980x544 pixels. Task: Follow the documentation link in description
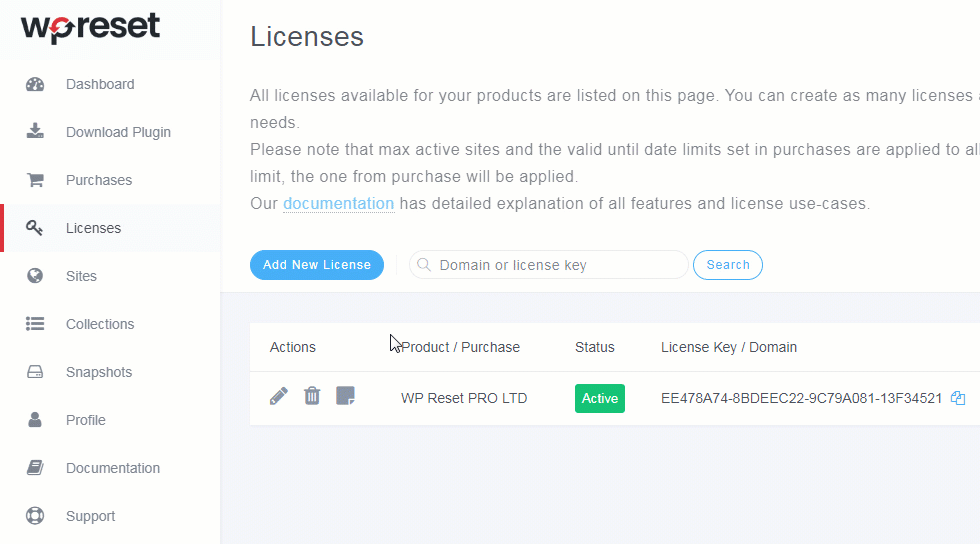(338, 204)
